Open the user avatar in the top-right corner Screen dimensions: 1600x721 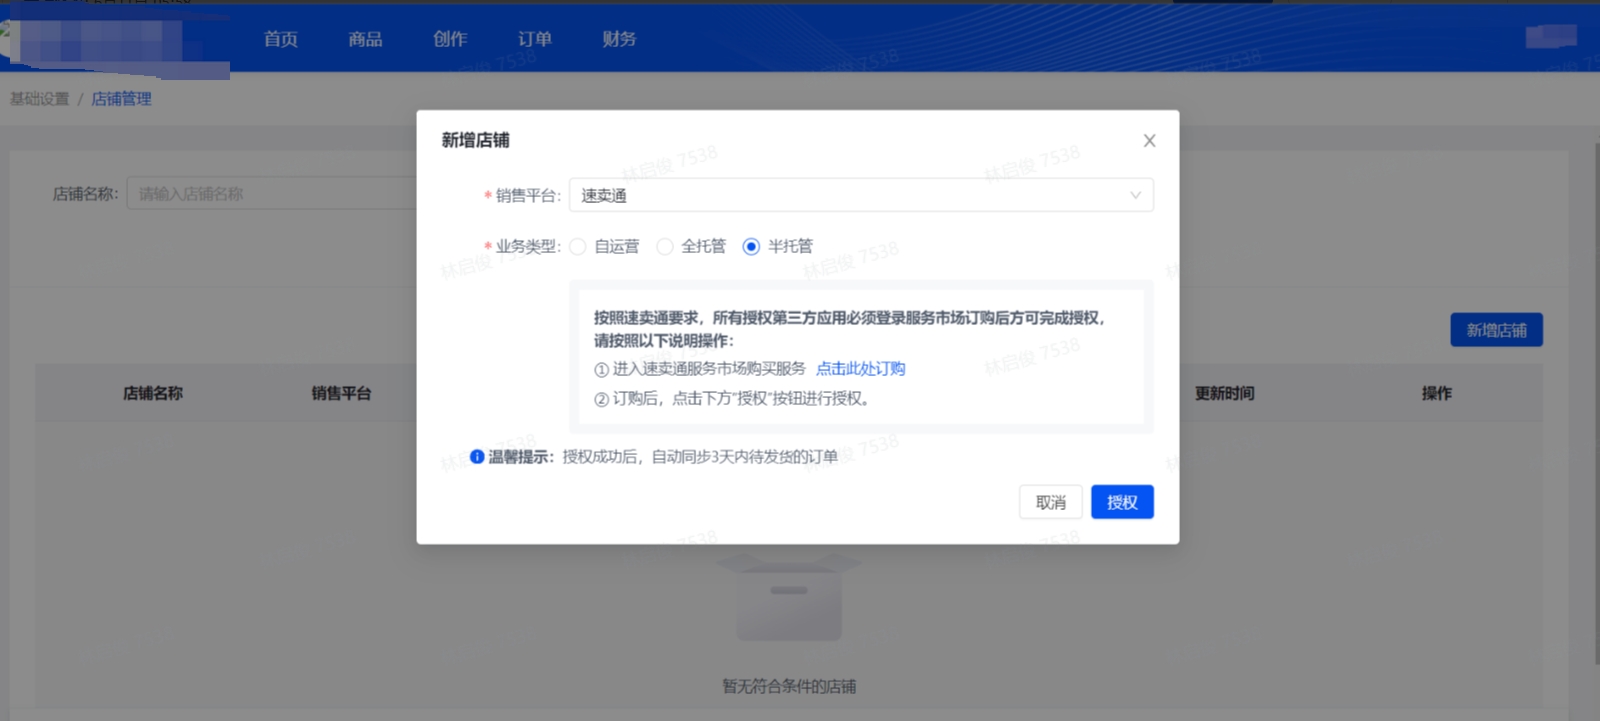pyautogui.click(x=1550, y=37)
